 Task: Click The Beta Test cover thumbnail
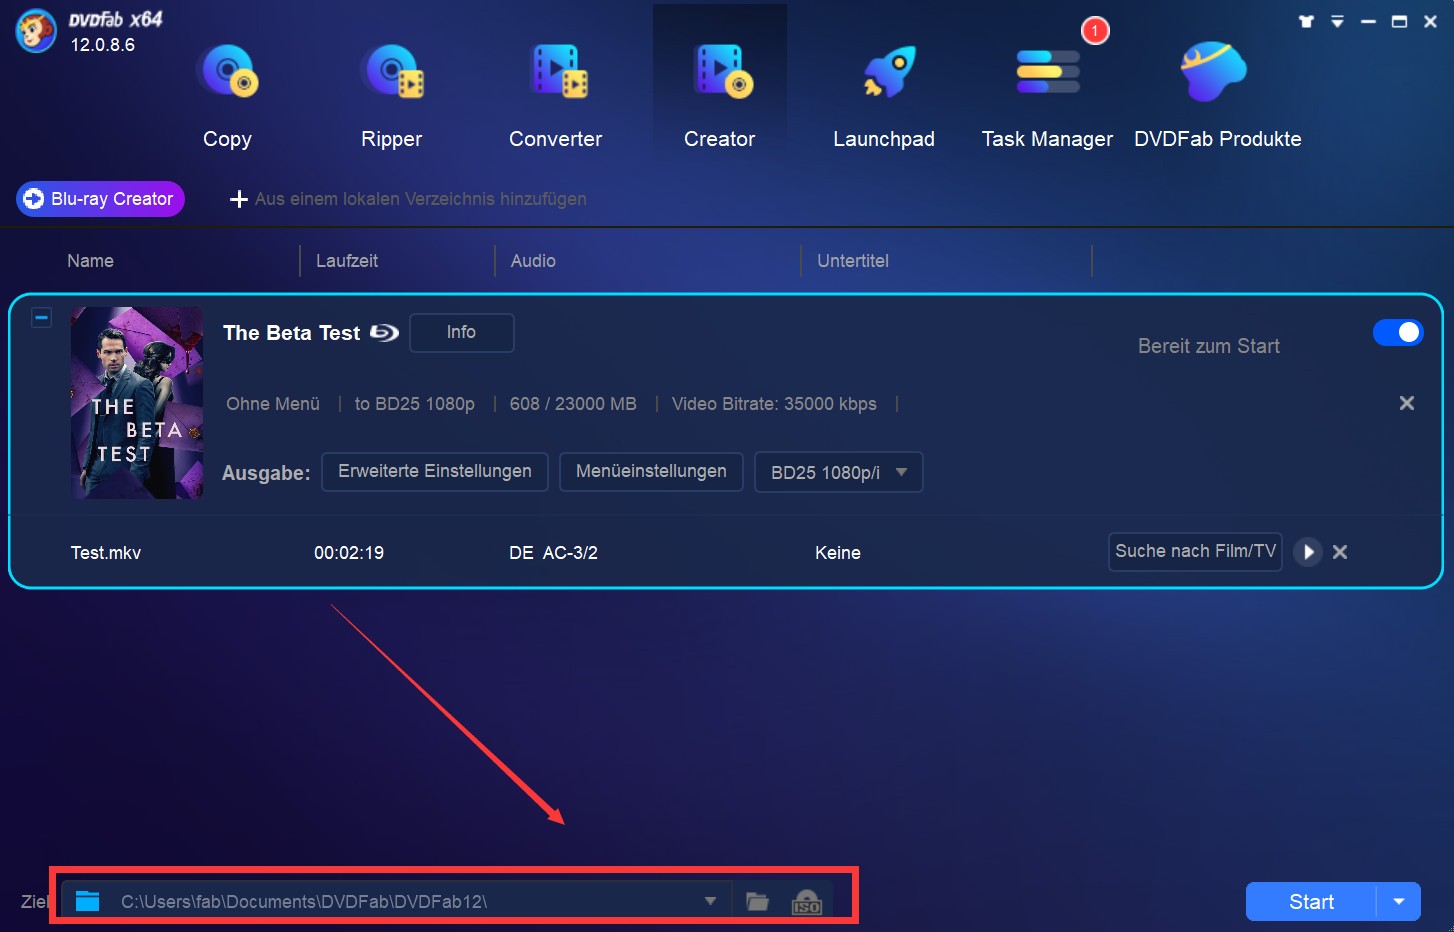tap(137, 403)
